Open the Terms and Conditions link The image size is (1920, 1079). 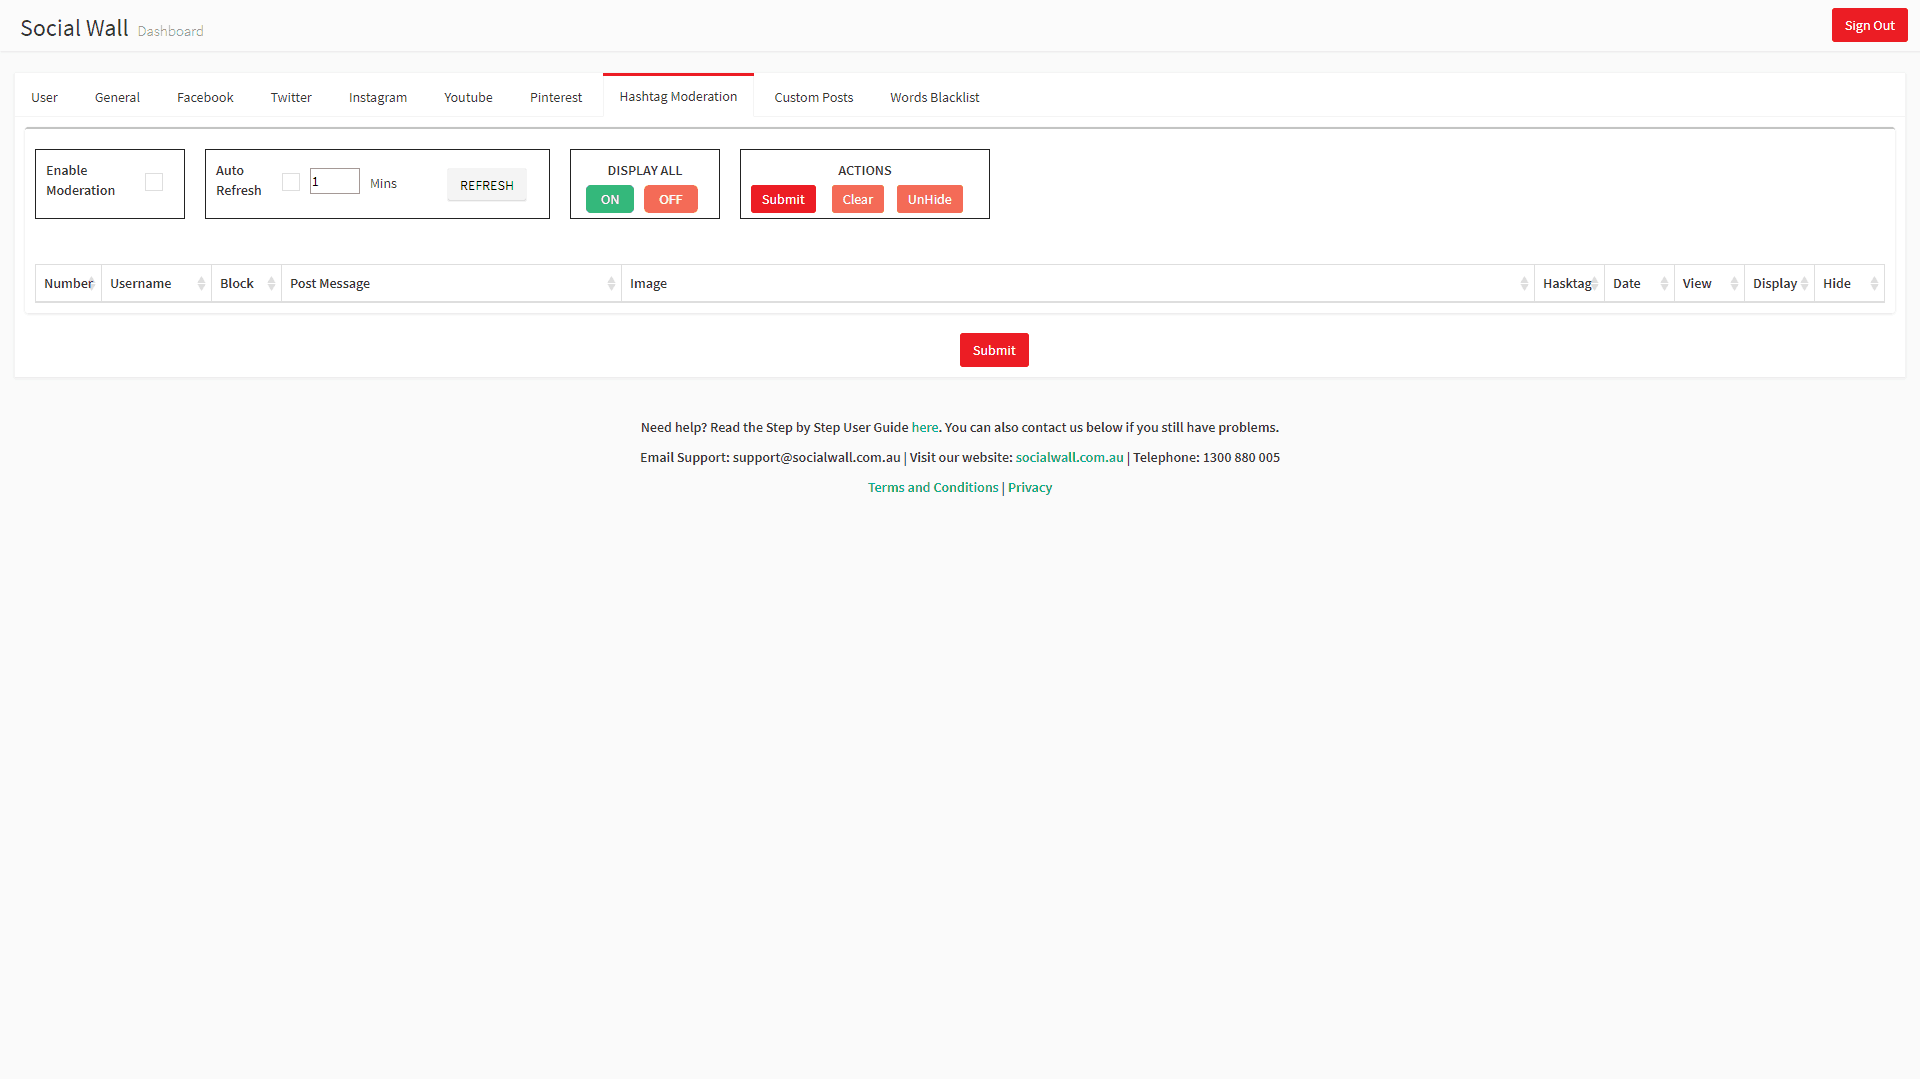[x=933, y=488]
